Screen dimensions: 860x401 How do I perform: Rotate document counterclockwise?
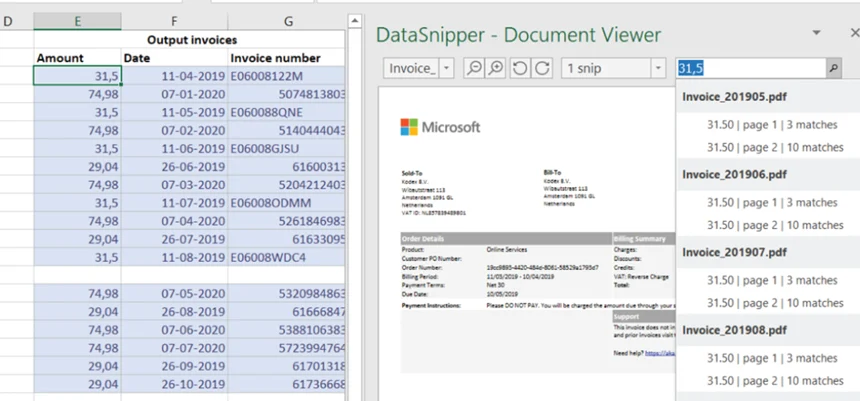[x=519, y=68]
